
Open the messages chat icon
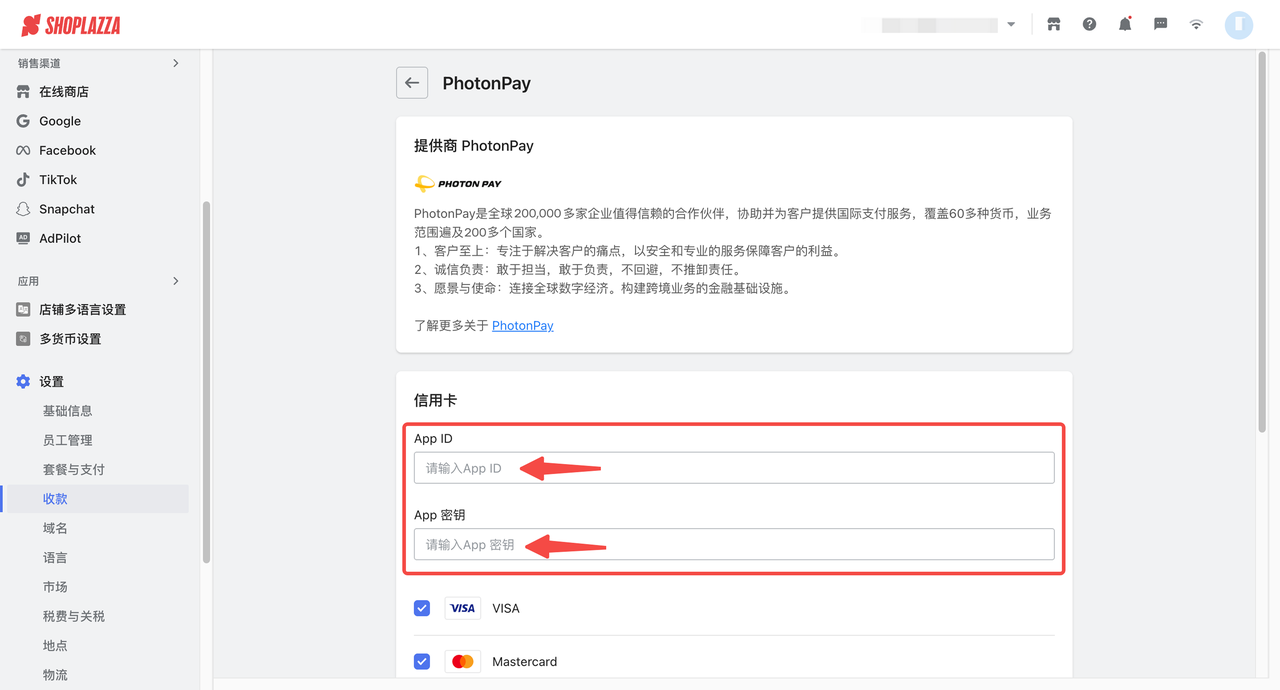click(x=1160, y=24)
